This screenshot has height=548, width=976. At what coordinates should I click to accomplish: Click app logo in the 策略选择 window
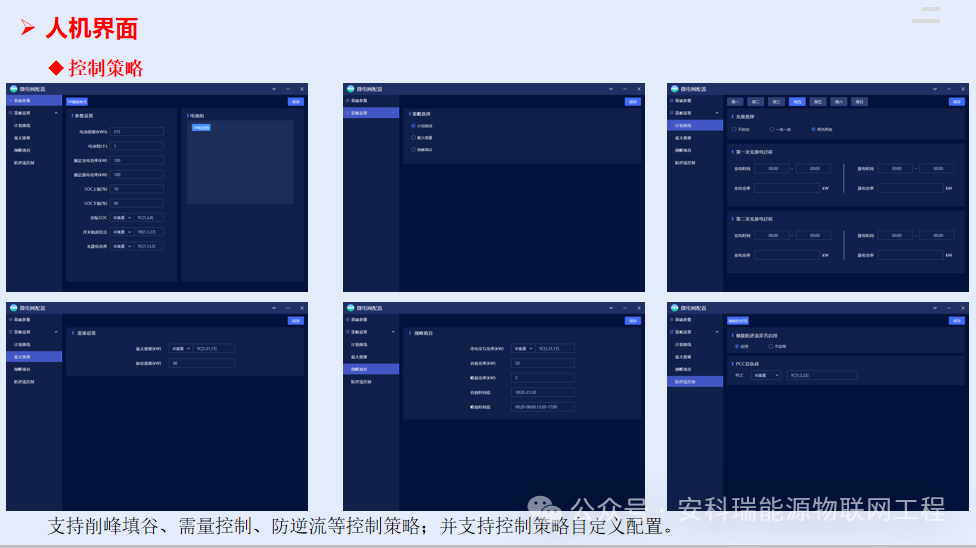click(350, 89)
